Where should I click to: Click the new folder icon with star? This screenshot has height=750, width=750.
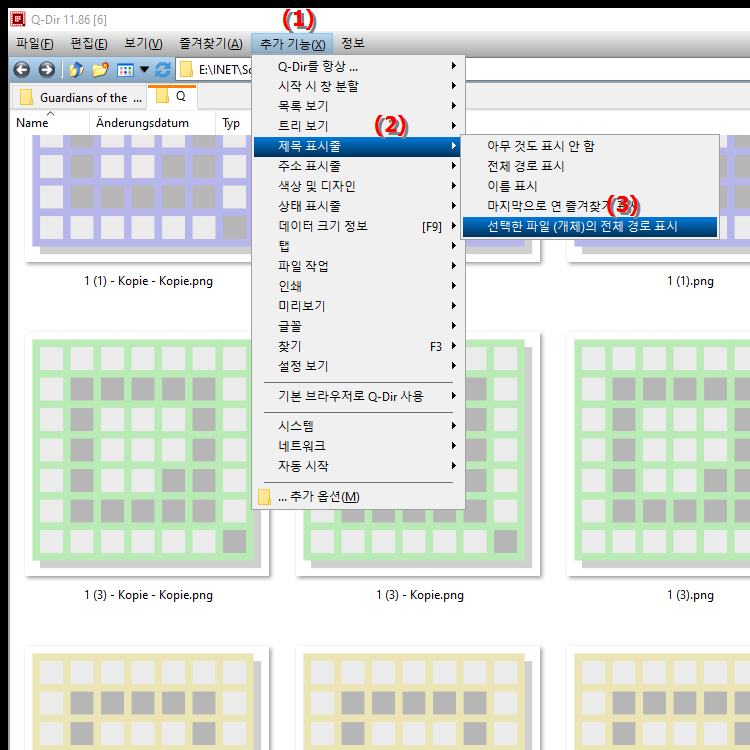pos(100,70)
